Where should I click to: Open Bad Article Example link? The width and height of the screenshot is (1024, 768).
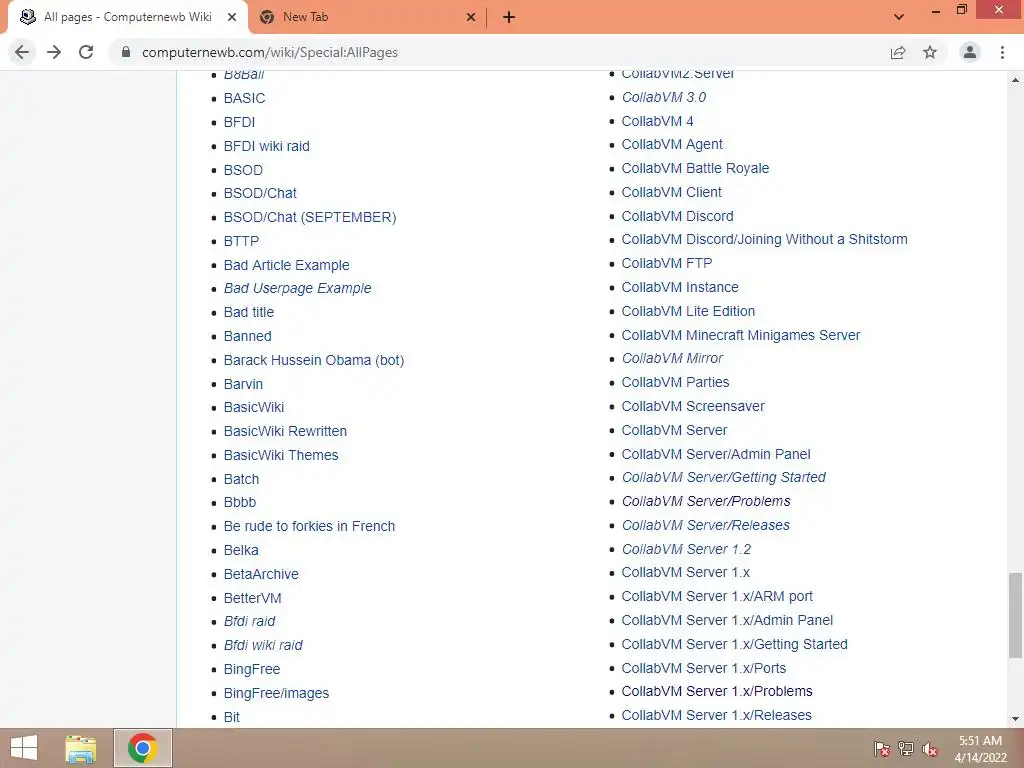point(287,265)
